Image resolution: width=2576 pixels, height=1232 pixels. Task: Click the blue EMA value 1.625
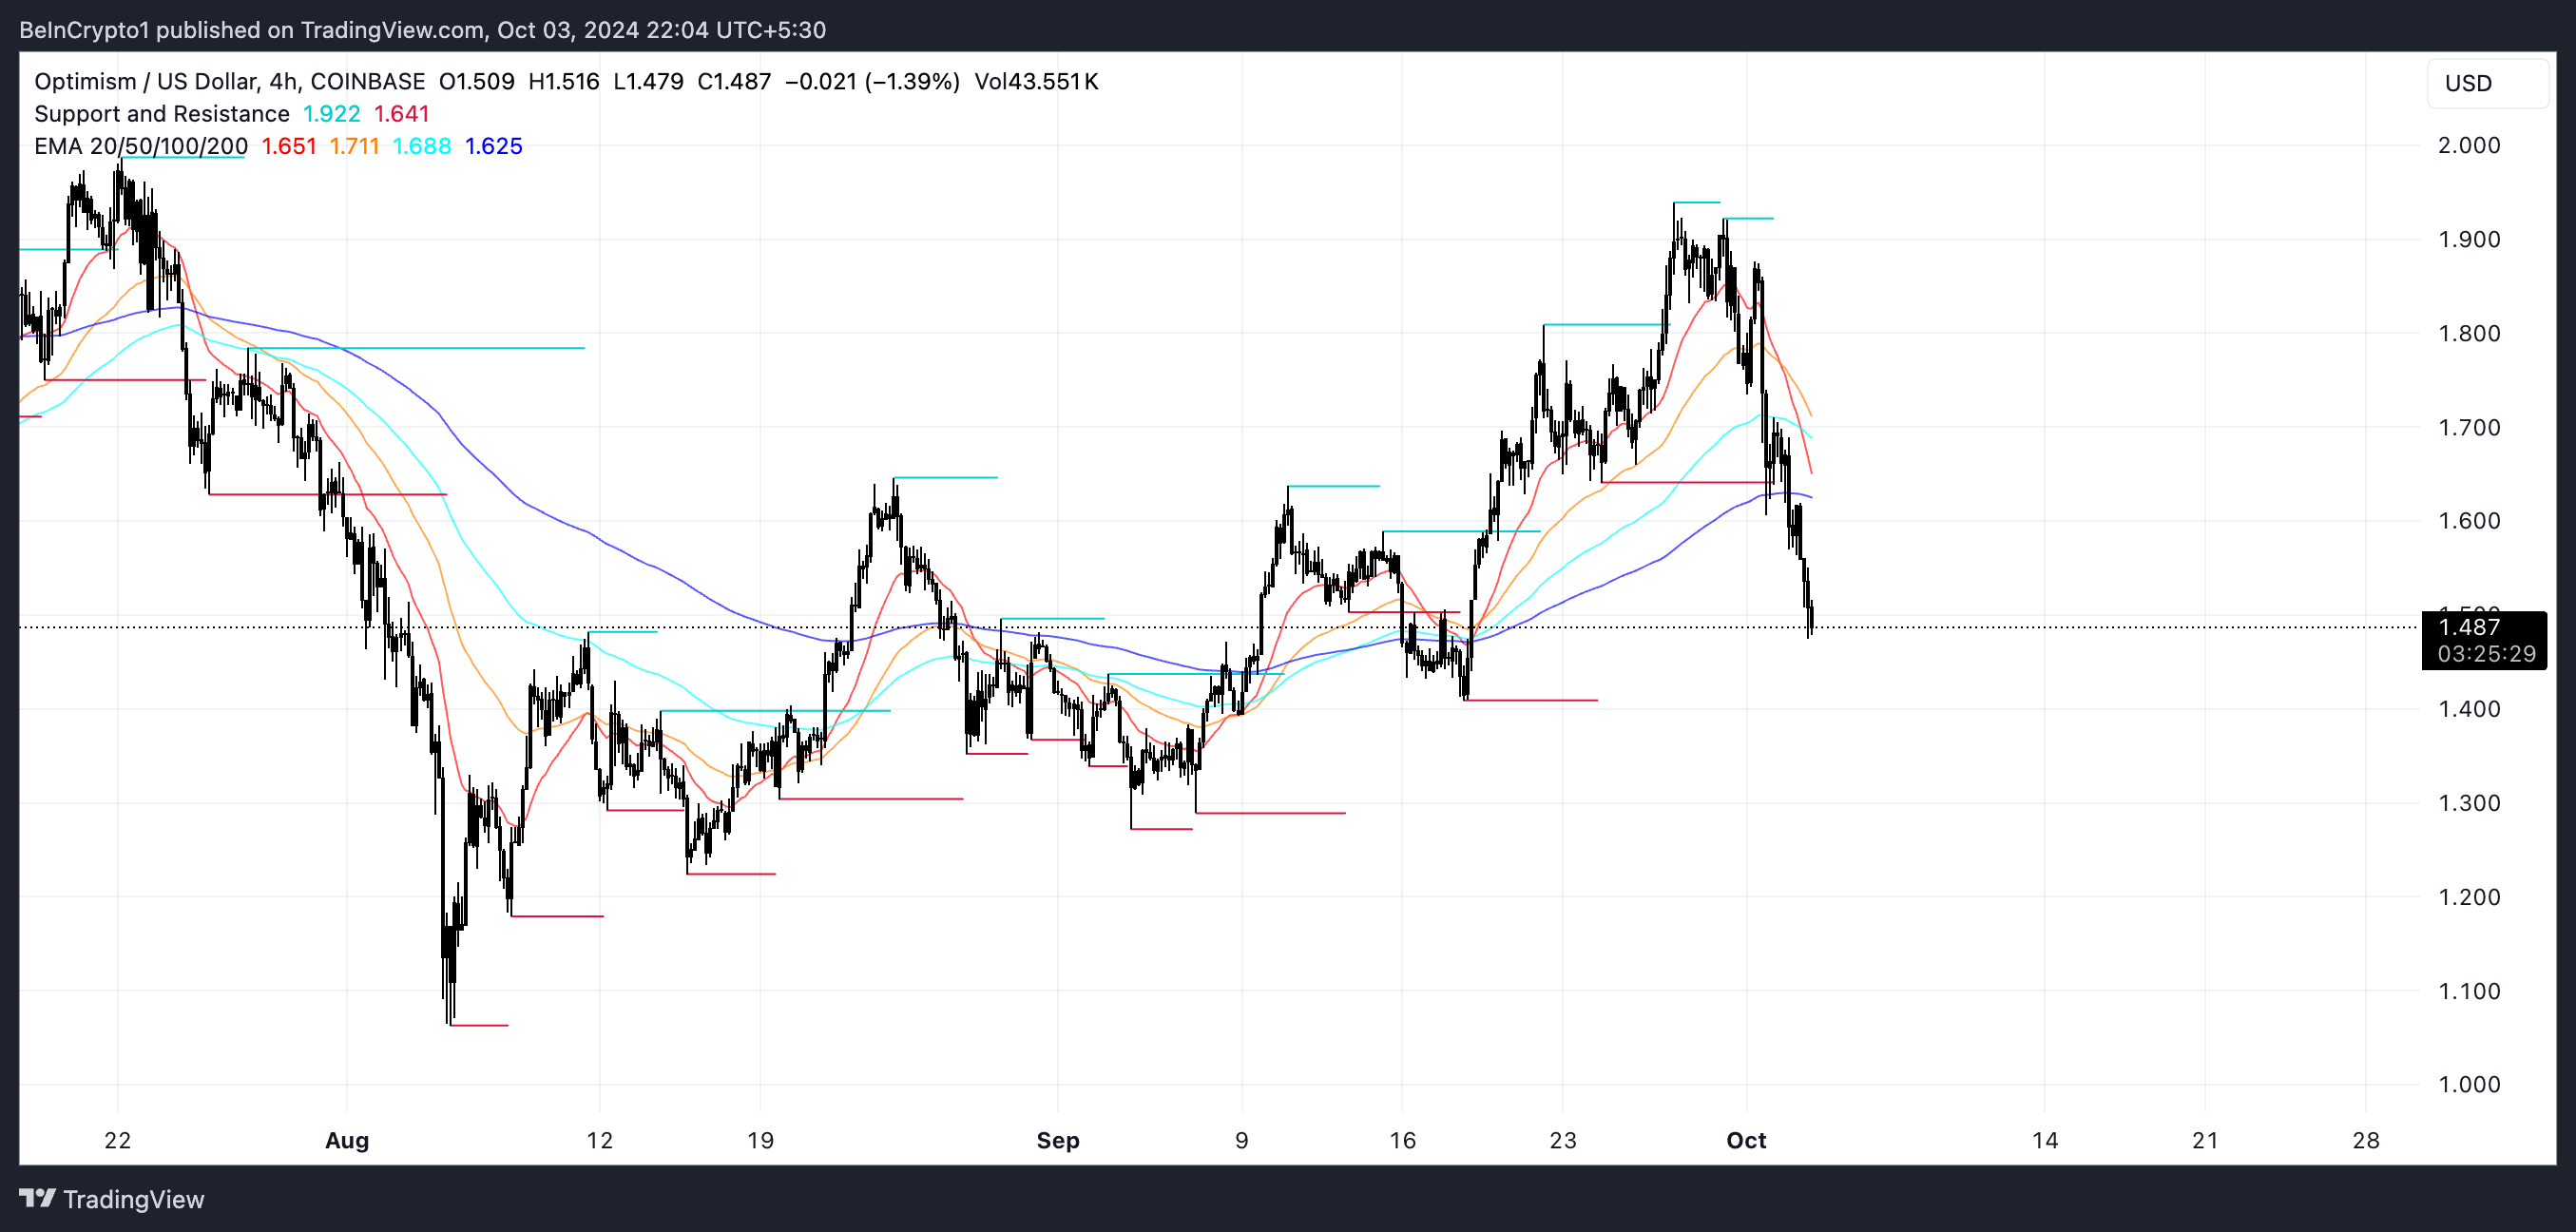tap(493, 146)
